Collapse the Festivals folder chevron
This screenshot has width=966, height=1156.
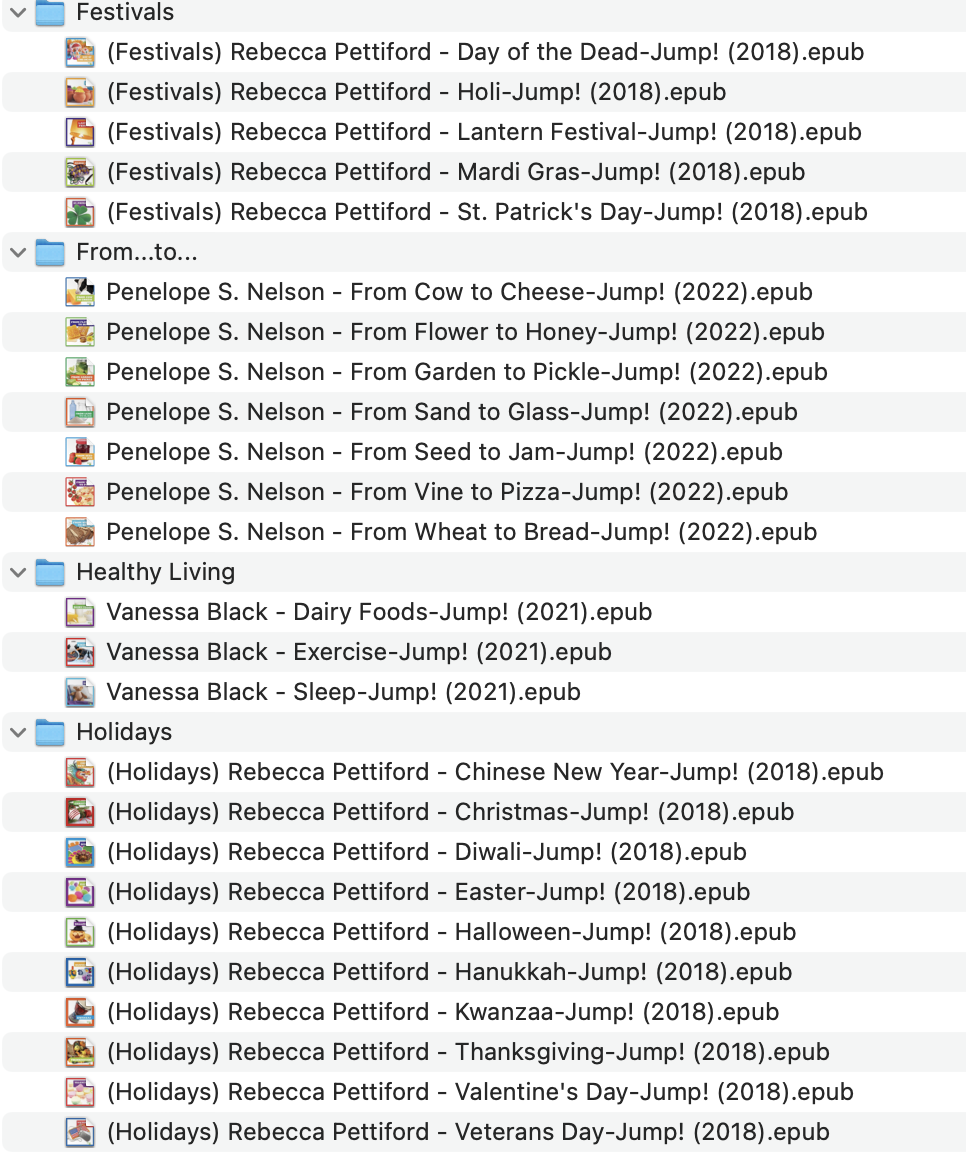18,13
